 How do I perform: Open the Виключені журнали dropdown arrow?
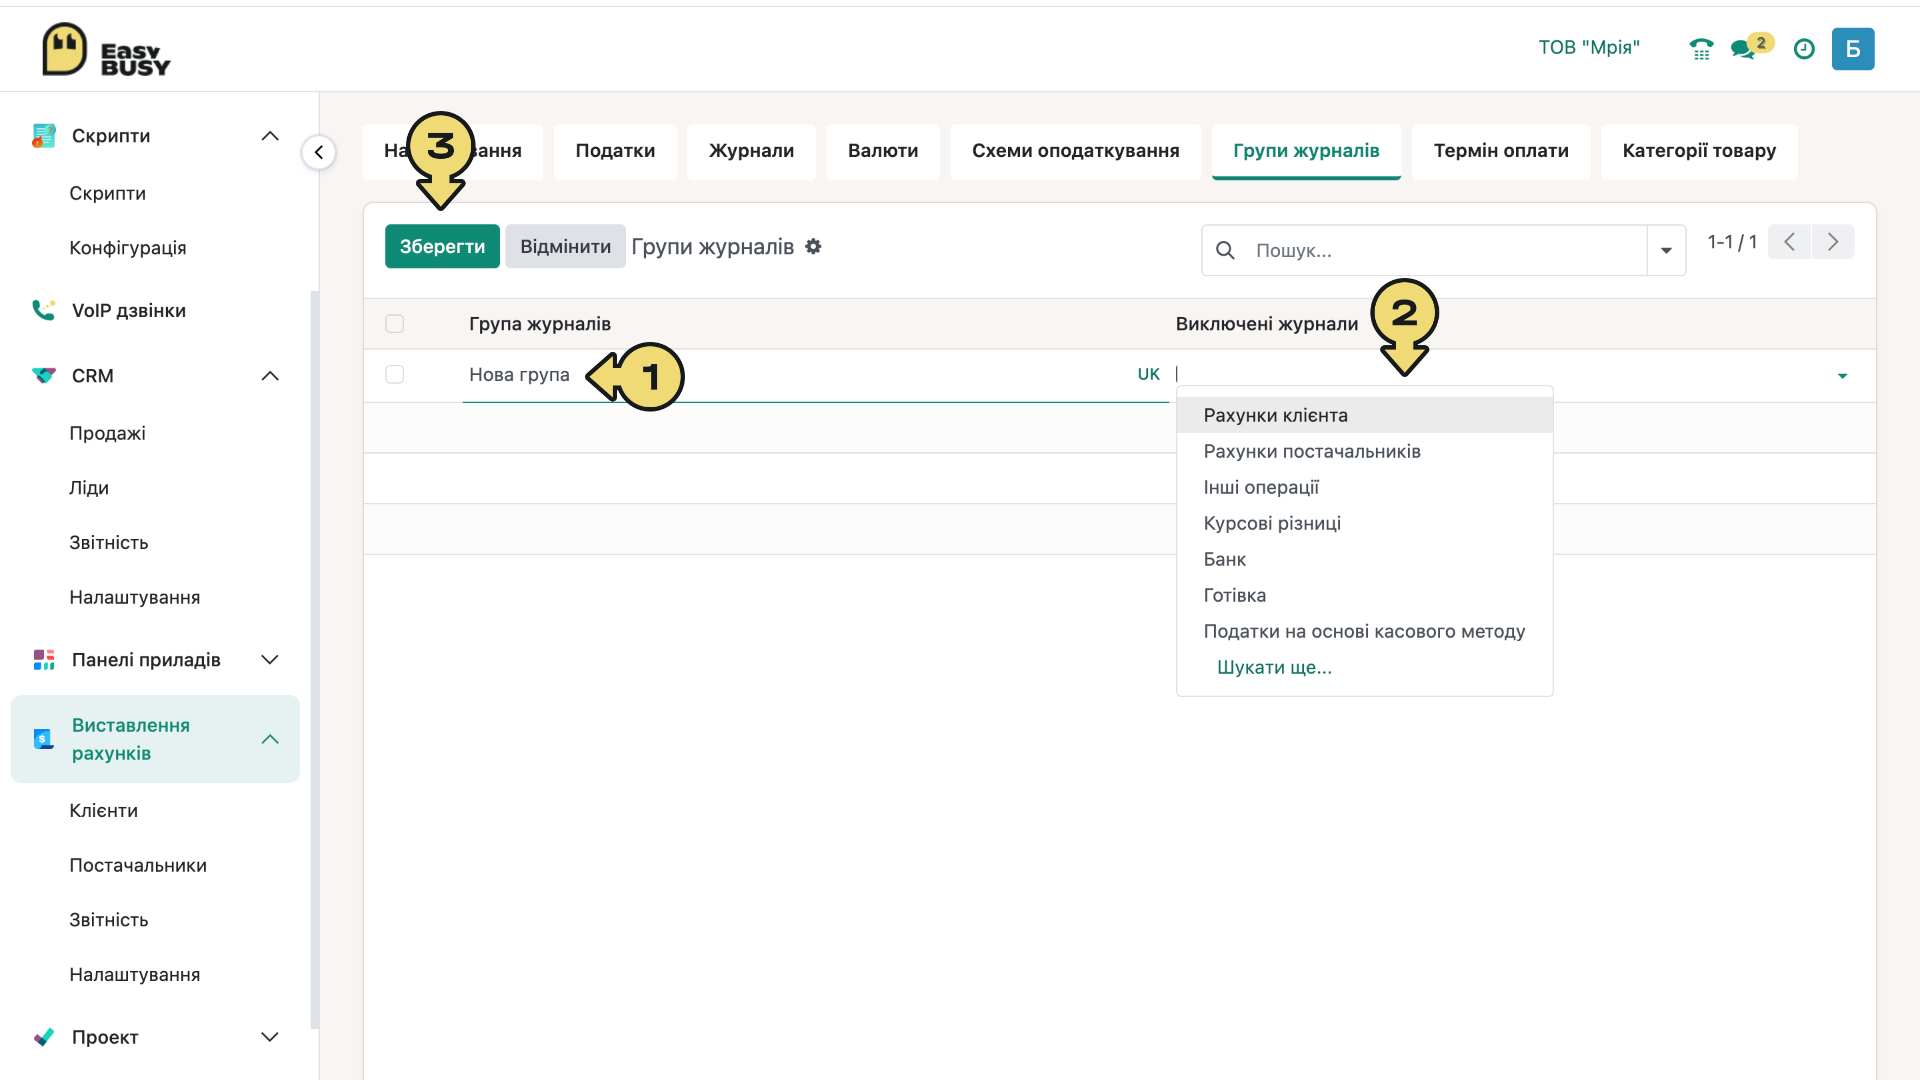1842,376
